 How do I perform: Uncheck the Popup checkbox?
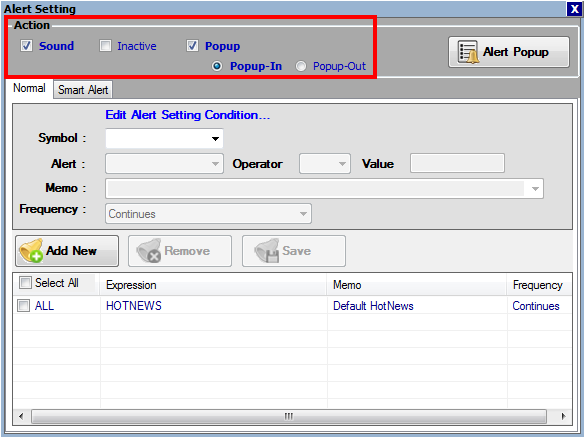point(192,46)
